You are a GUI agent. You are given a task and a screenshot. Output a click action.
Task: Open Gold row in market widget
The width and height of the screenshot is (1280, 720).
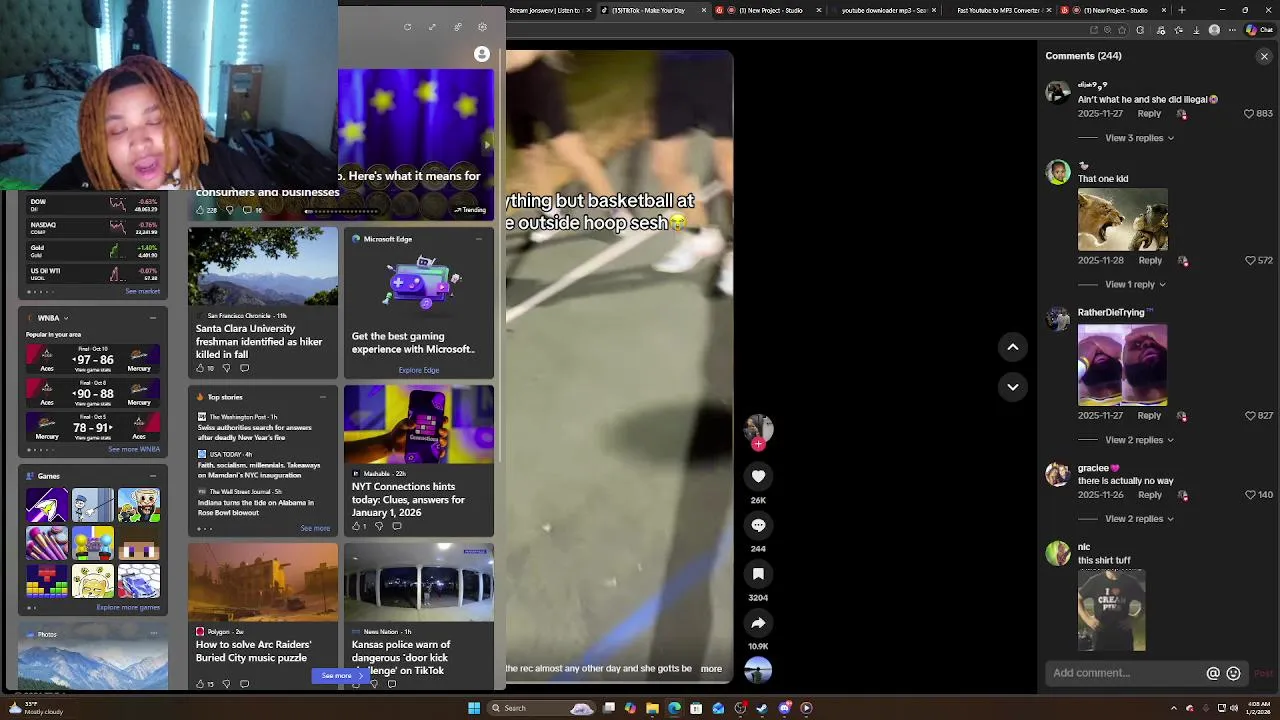[x=93, y=251]
